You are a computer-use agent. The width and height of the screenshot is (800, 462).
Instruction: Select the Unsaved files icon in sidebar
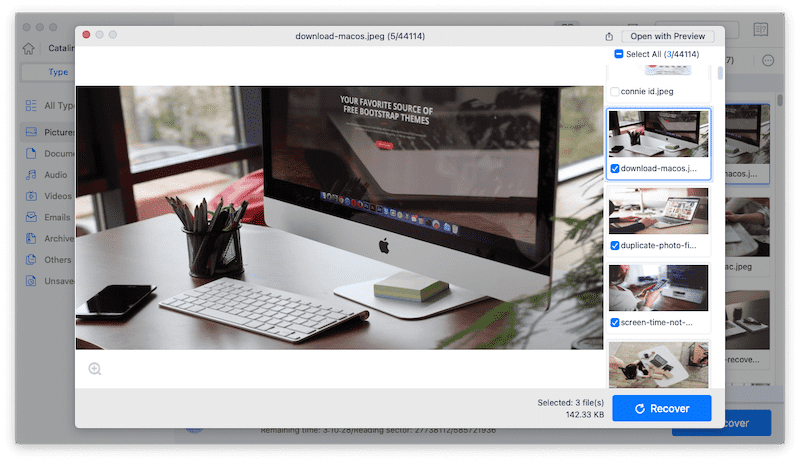point(31,281)
